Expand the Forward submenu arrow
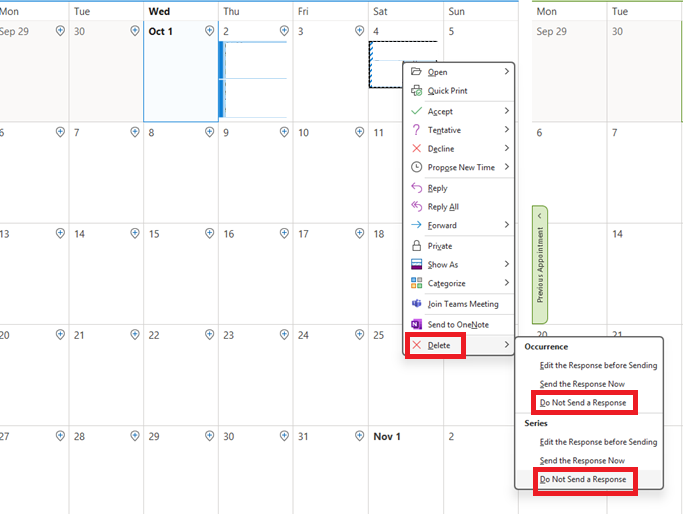The image size is (683, 514). coord(507,225)
